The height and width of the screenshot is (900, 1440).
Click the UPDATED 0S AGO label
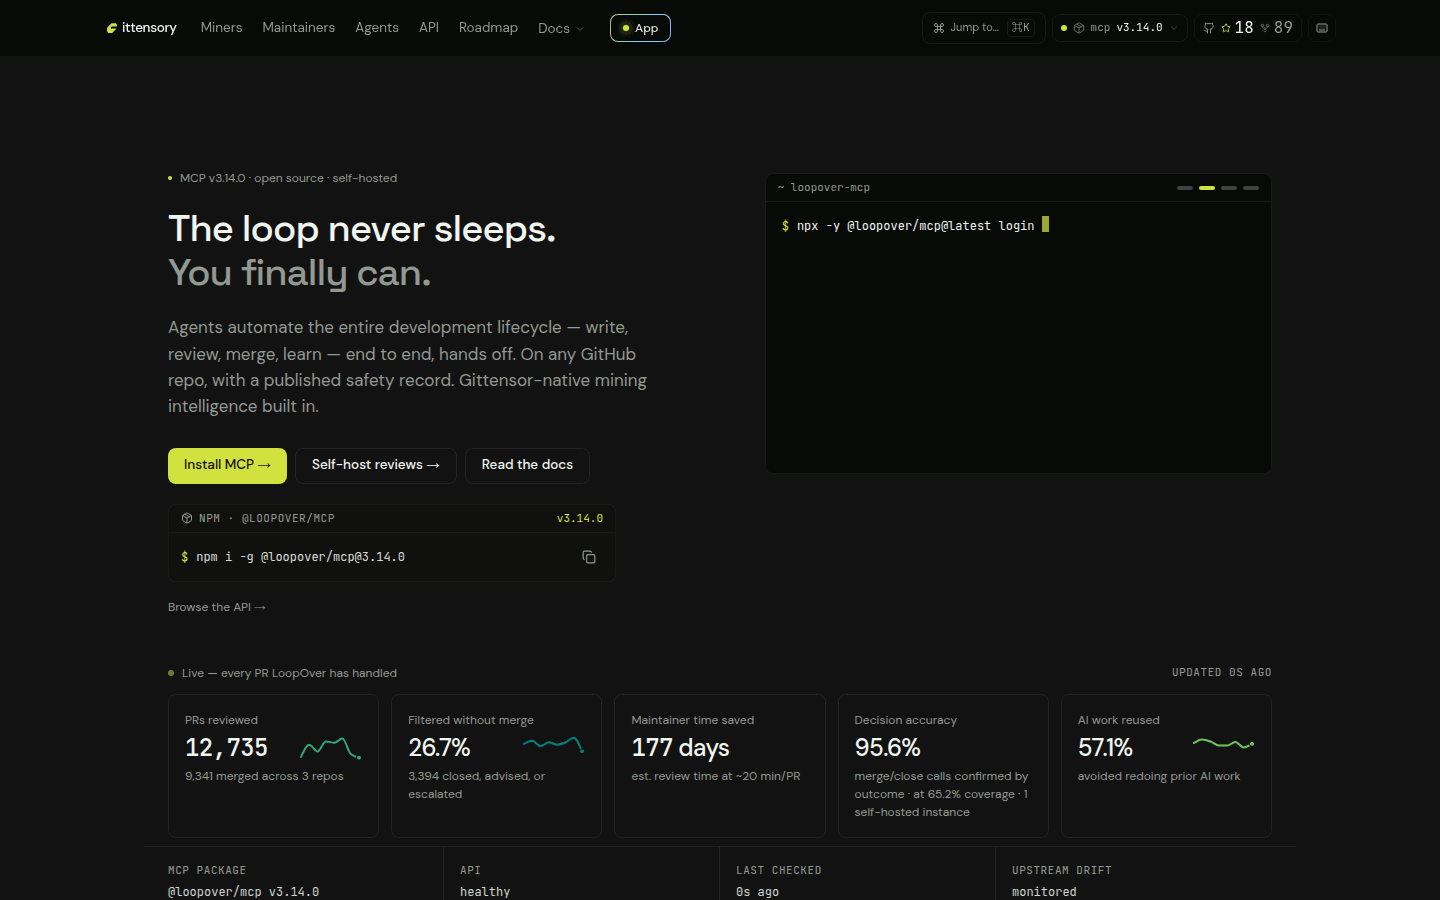1222,673
